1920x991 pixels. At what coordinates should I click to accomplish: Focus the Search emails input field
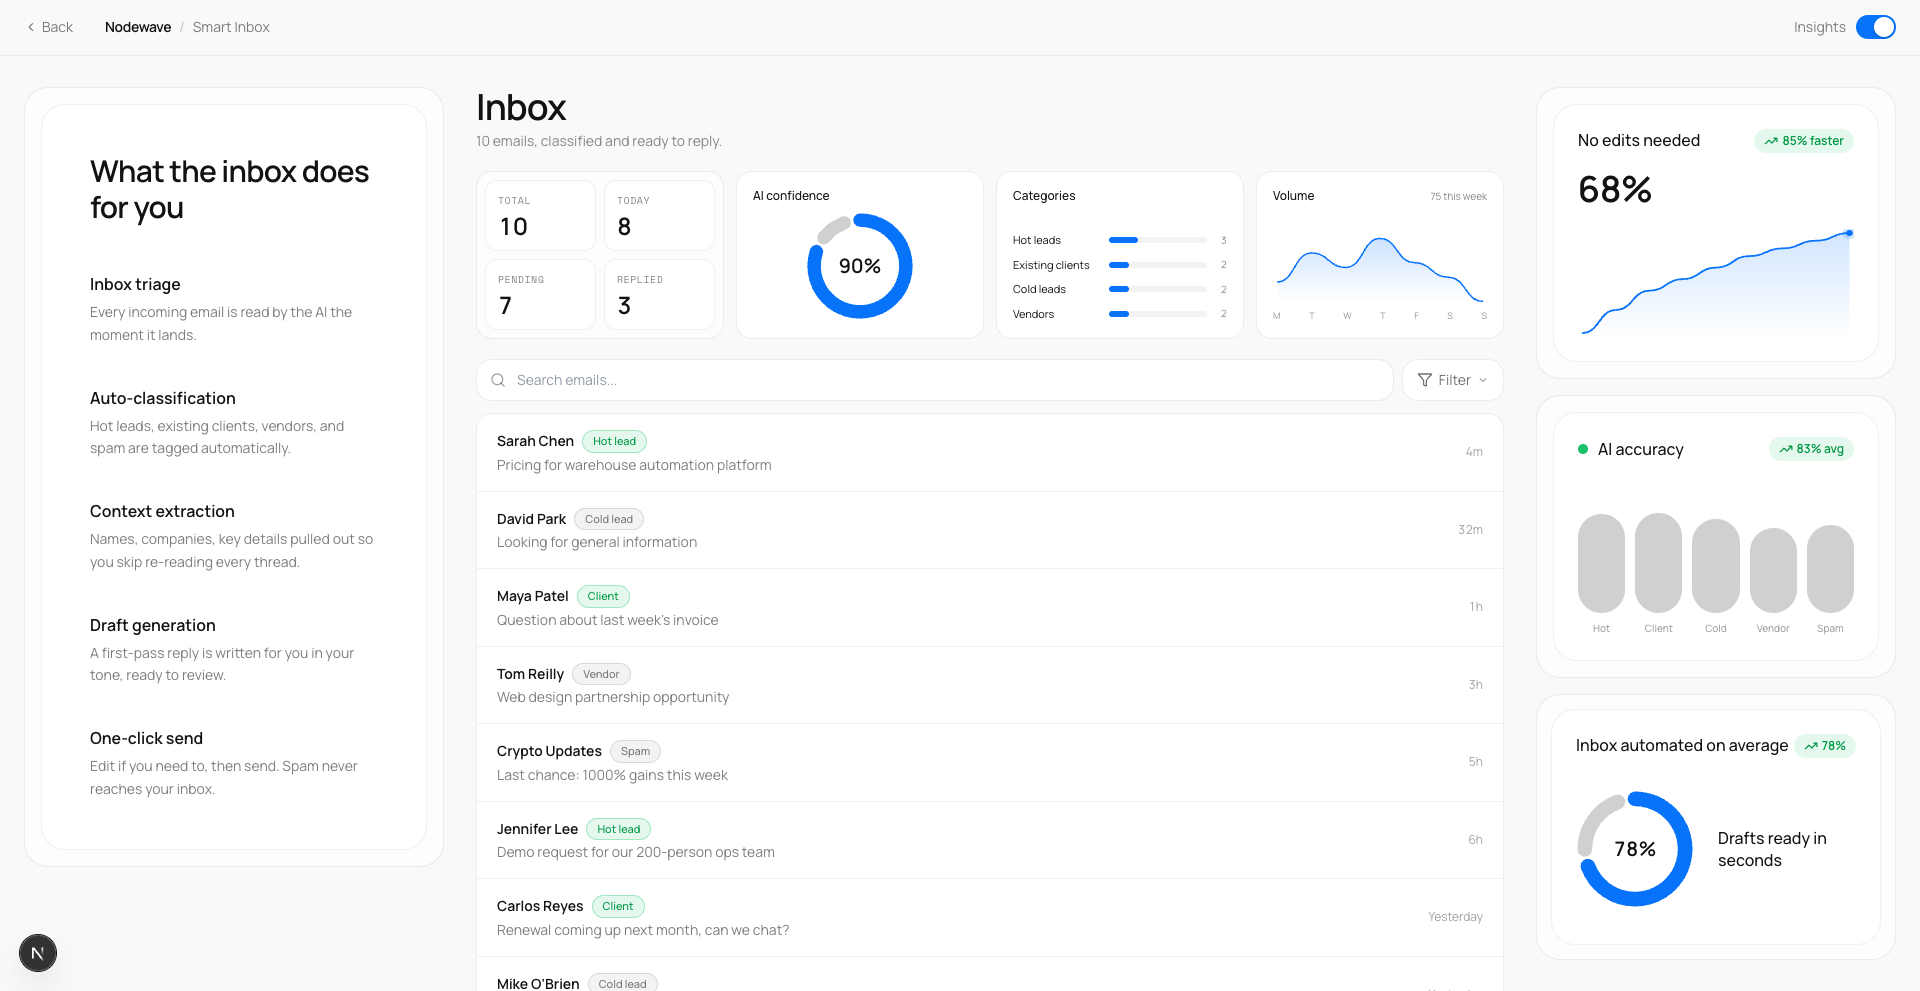[x=940, y=380]
